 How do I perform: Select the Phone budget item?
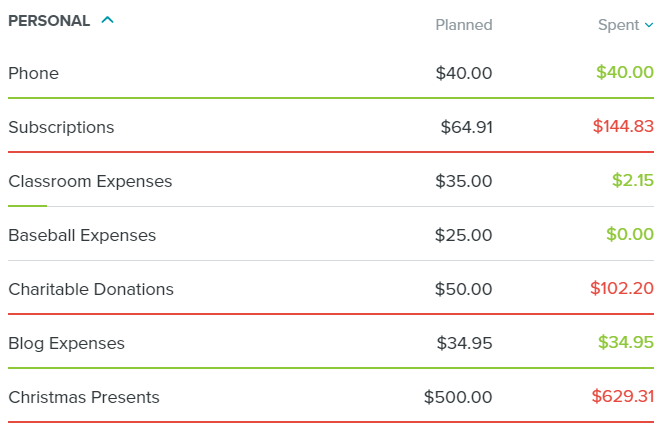tap(34, 73)
